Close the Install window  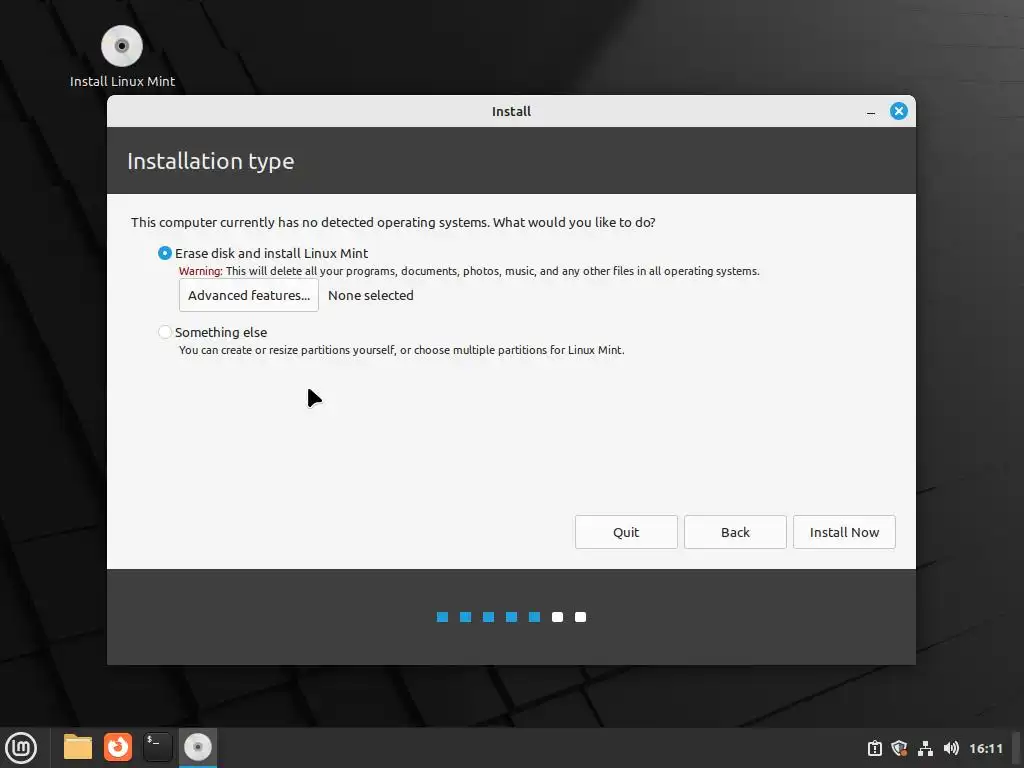coord(899,111)
